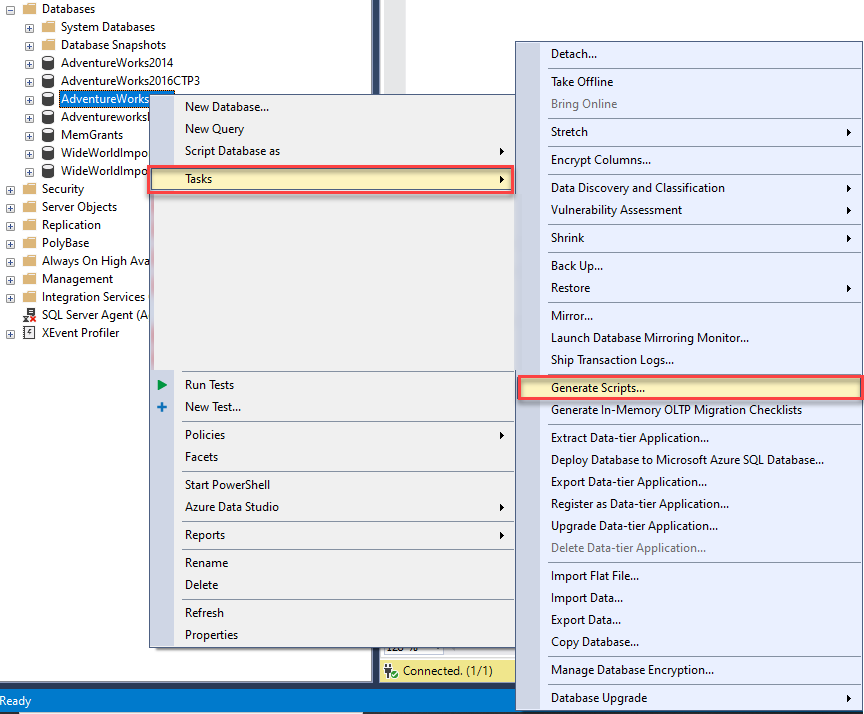The image size is (864, 714).
Task: Expand the MemGrants database node
Action: pyautogui.click(x=30, y=136)
